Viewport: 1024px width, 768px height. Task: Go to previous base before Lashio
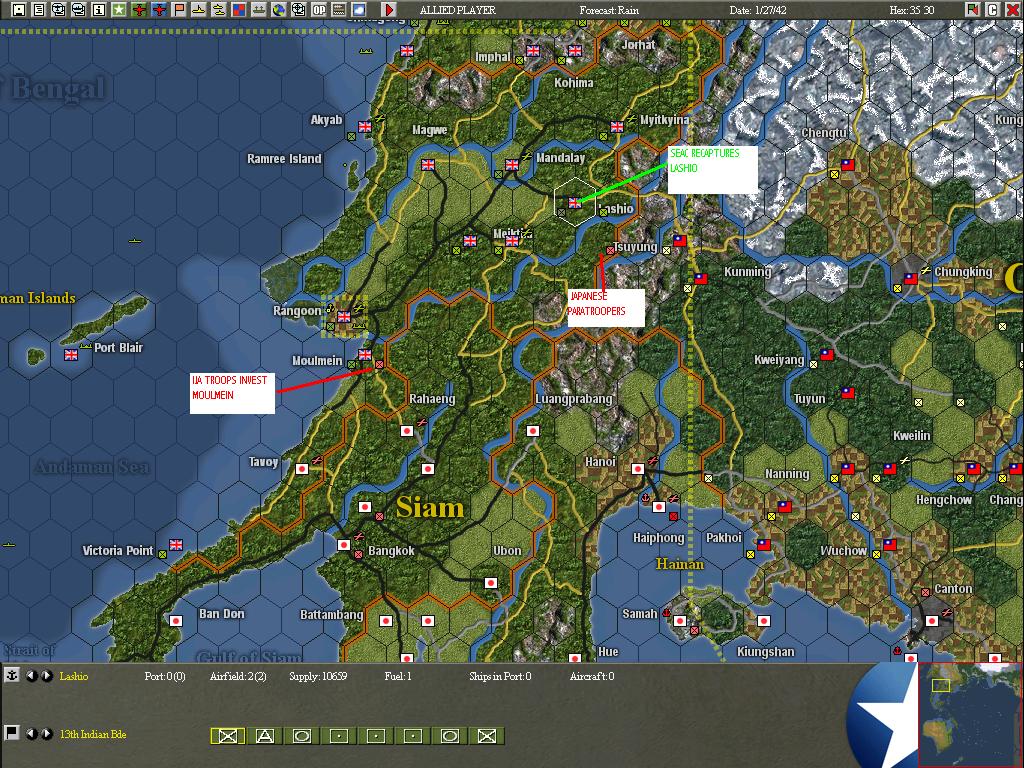point(31,676)
